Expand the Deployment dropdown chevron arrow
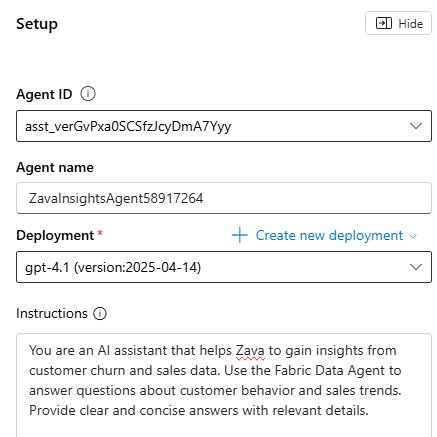This screenshot has width=437, height=437. (416, 267)
